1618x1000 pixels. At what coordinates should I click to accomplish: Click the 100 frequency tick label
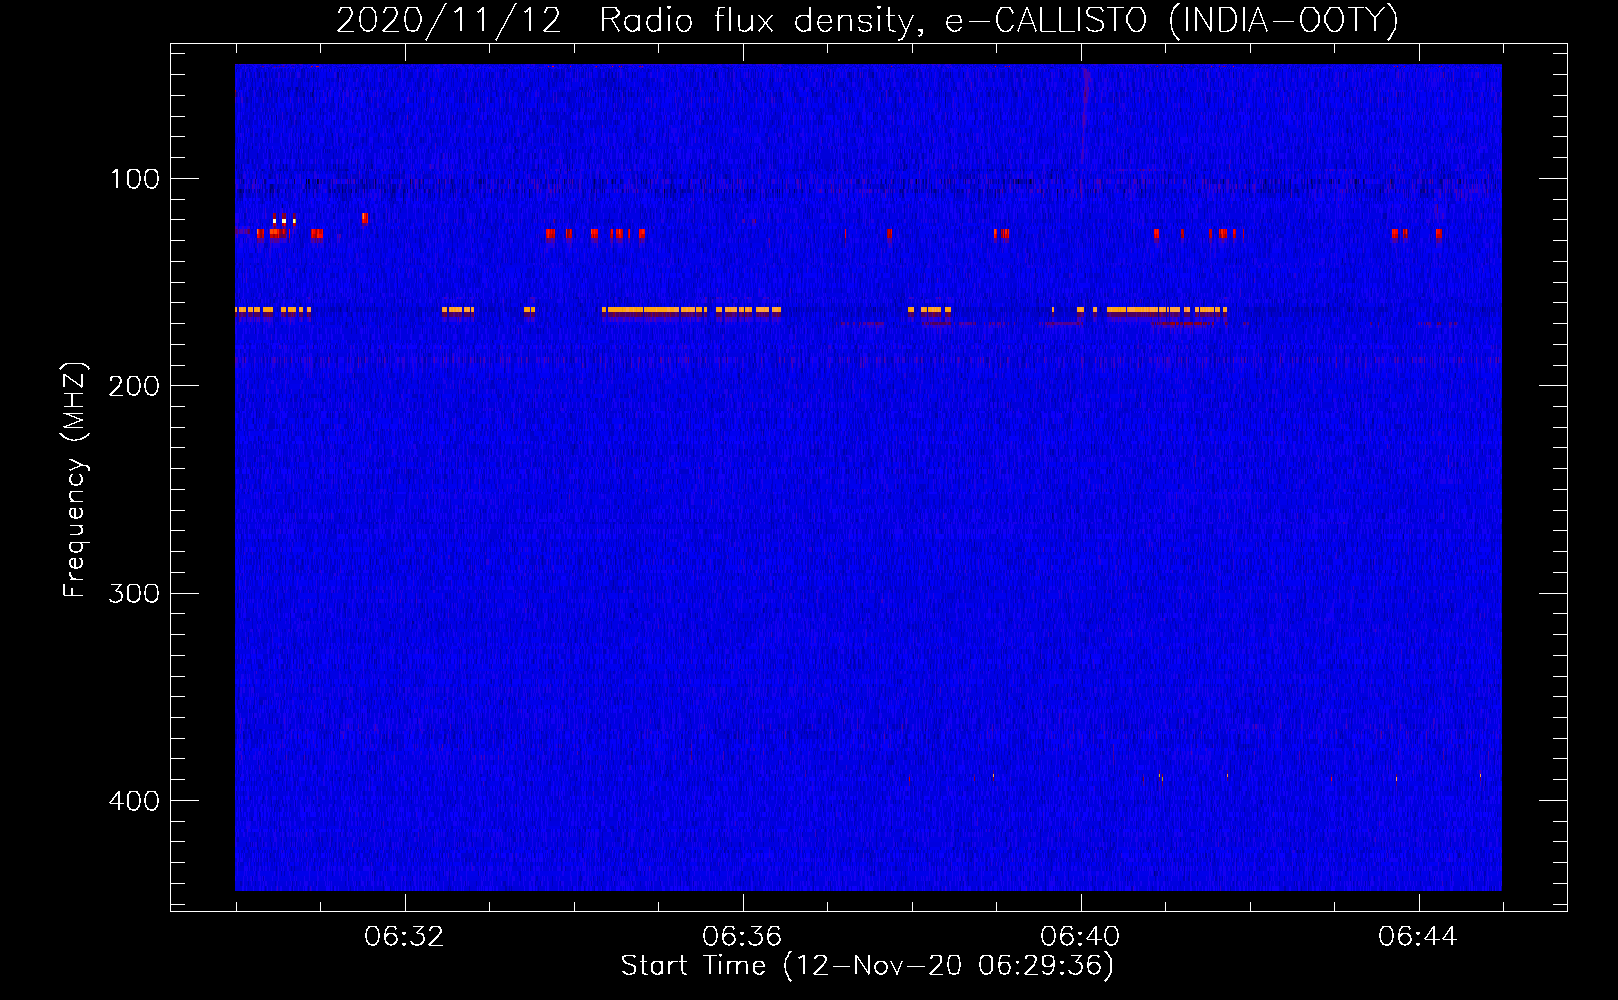(x=135, y=179)
